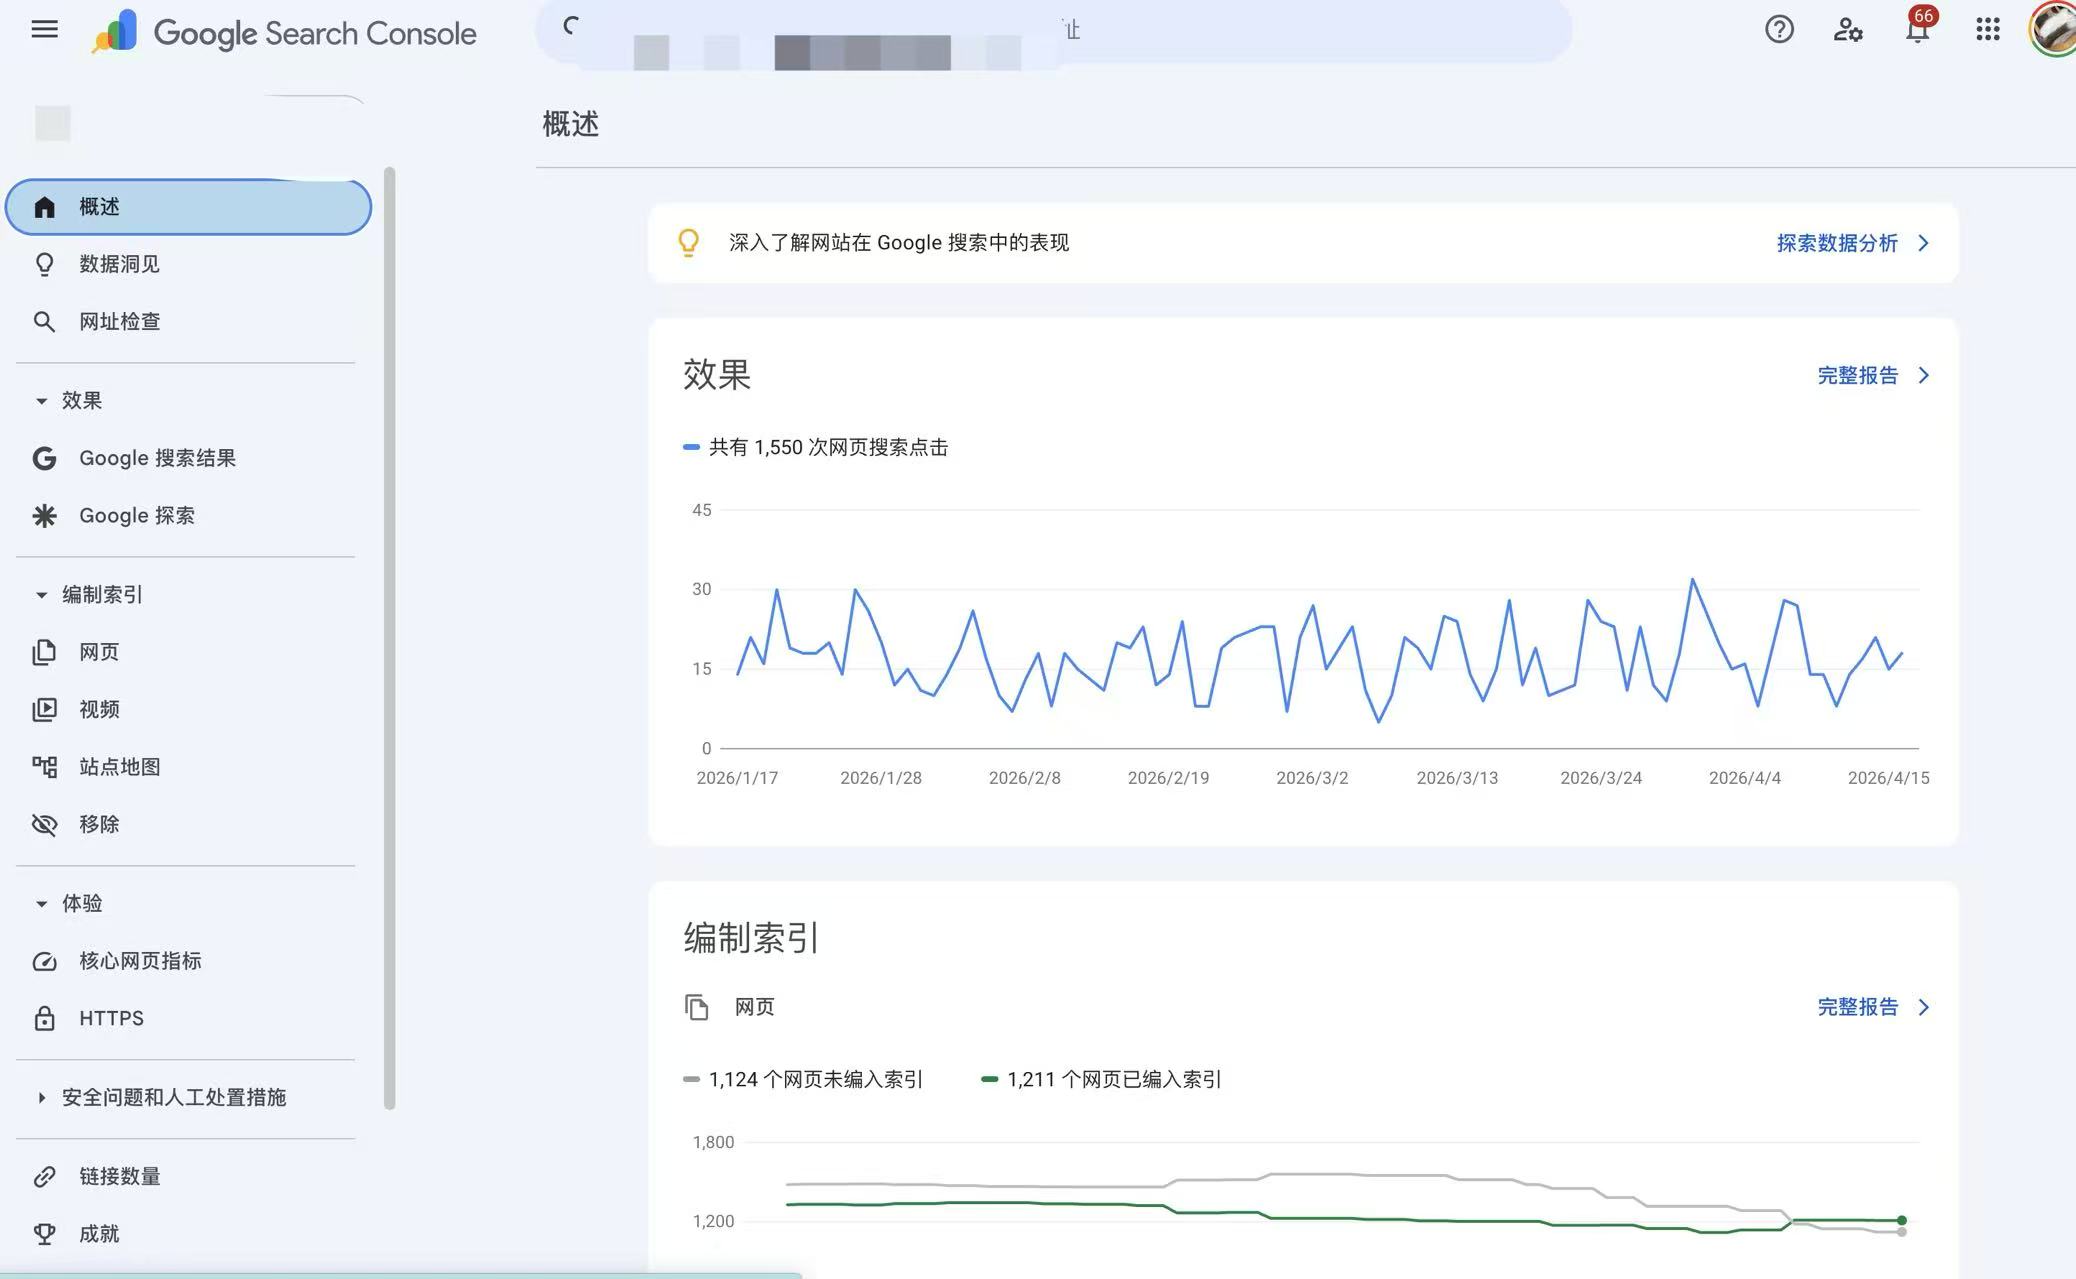
Task: Click 网页 label in indexing card
Action: pyautogui.click(x=754, y=1007)
